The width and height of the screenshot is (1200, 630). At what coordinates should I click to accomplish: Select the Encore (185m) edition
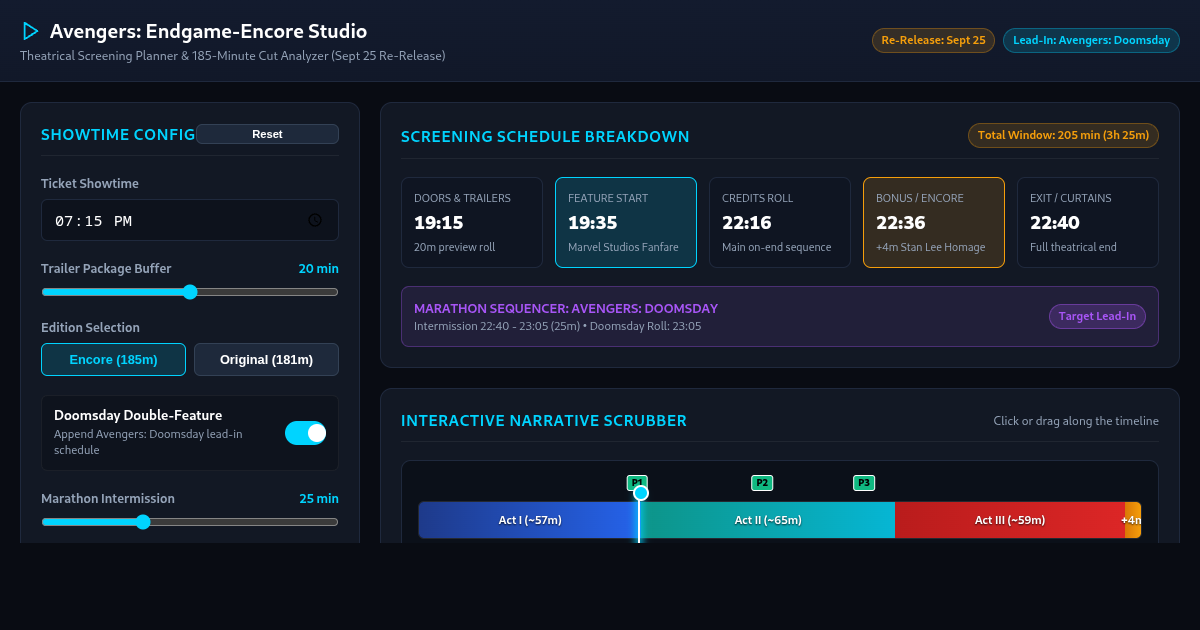coord(113,359)
